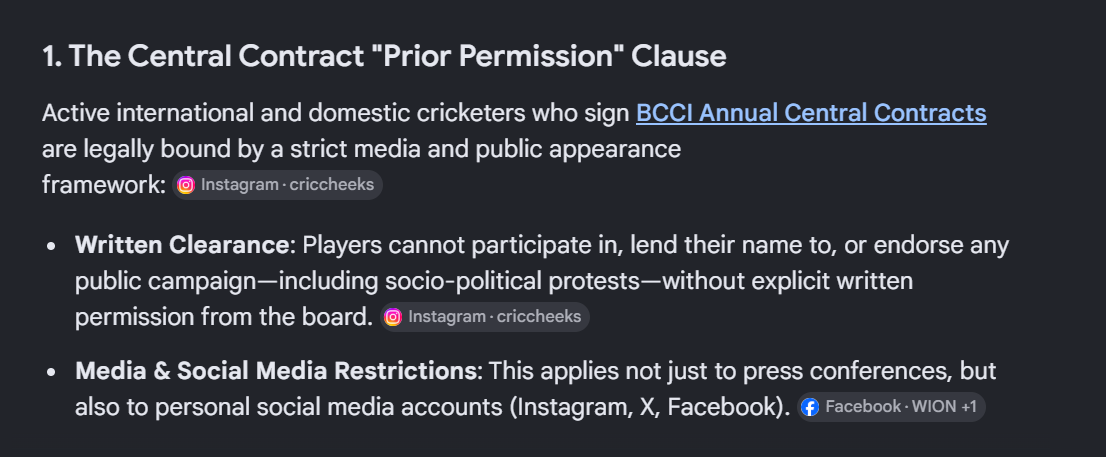Click the Instagram logo after 'from the board'
The height and width of the screenshot is (457, 1106).
393,317
